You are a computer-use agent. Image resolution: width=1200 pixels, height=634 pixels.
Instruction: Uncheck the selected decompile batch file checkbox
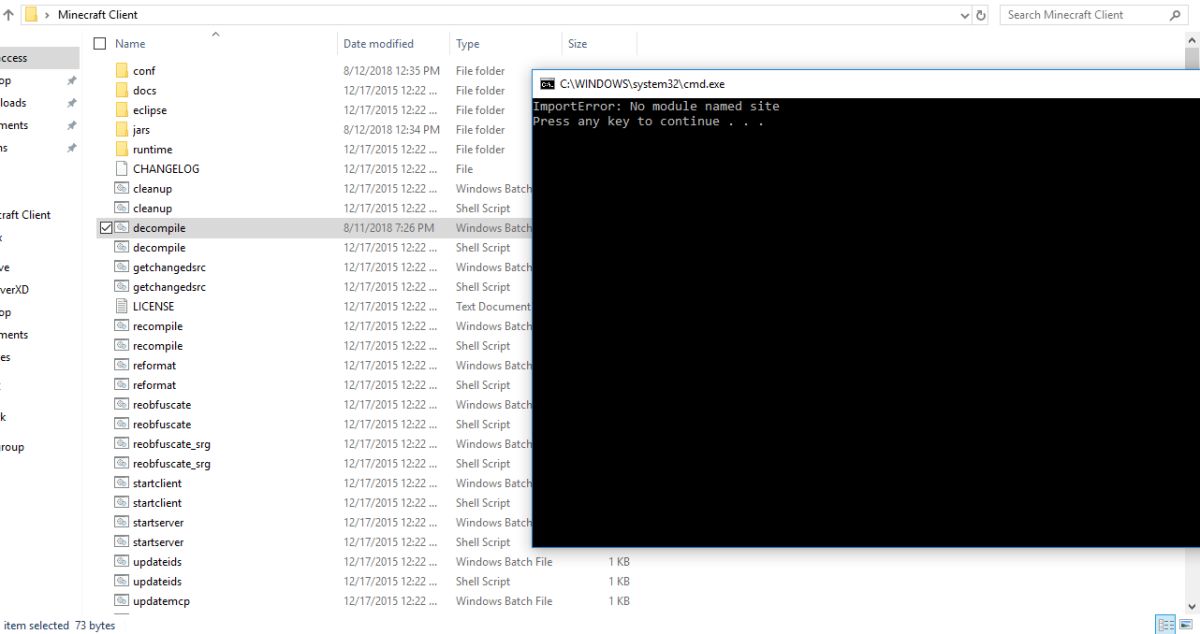coord(106,228)
